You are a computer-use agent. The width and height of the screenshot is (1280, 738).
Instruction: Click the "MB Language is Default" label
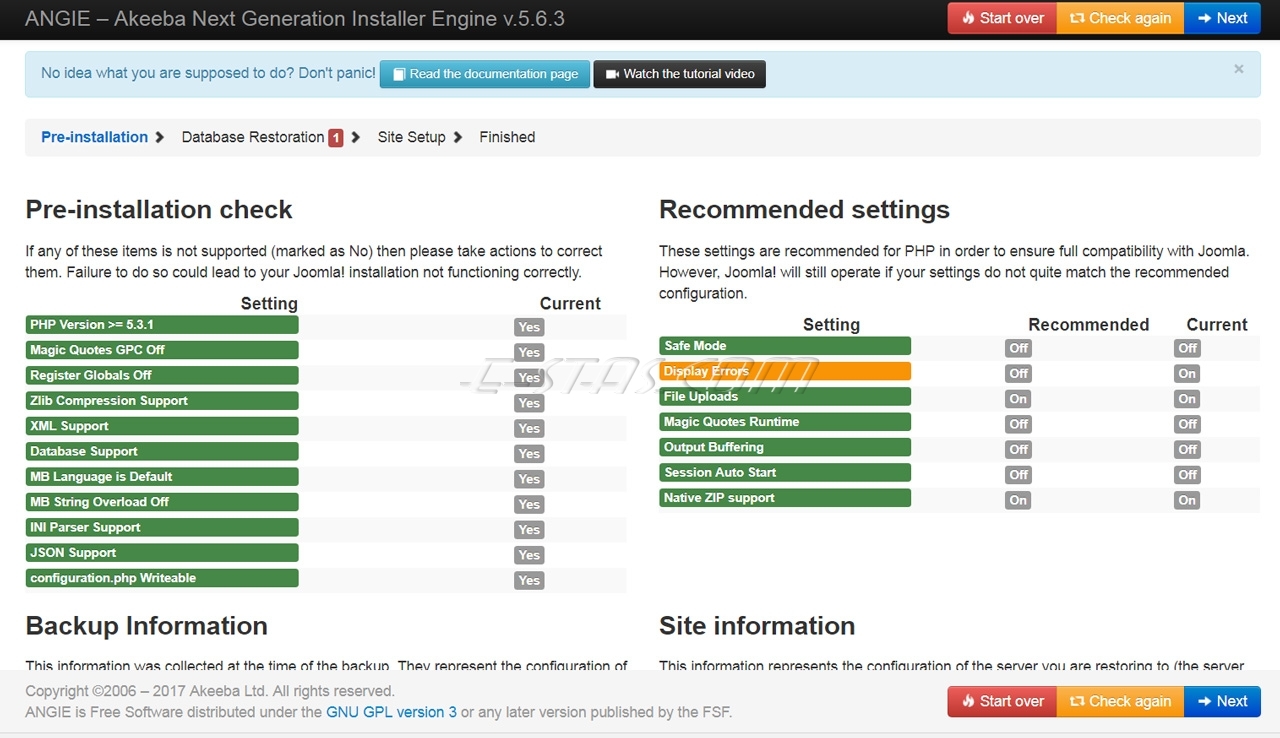[162, 477]
